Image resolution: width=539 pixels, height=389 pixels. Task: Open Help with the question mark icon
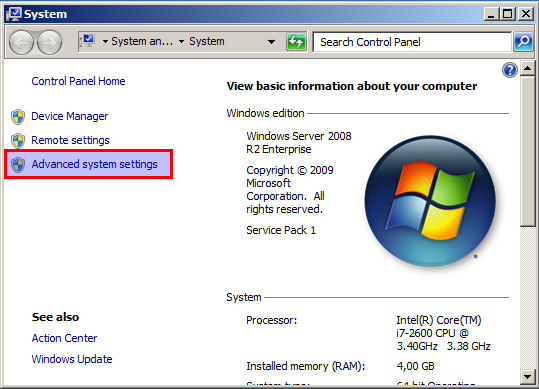pos(509,70)
